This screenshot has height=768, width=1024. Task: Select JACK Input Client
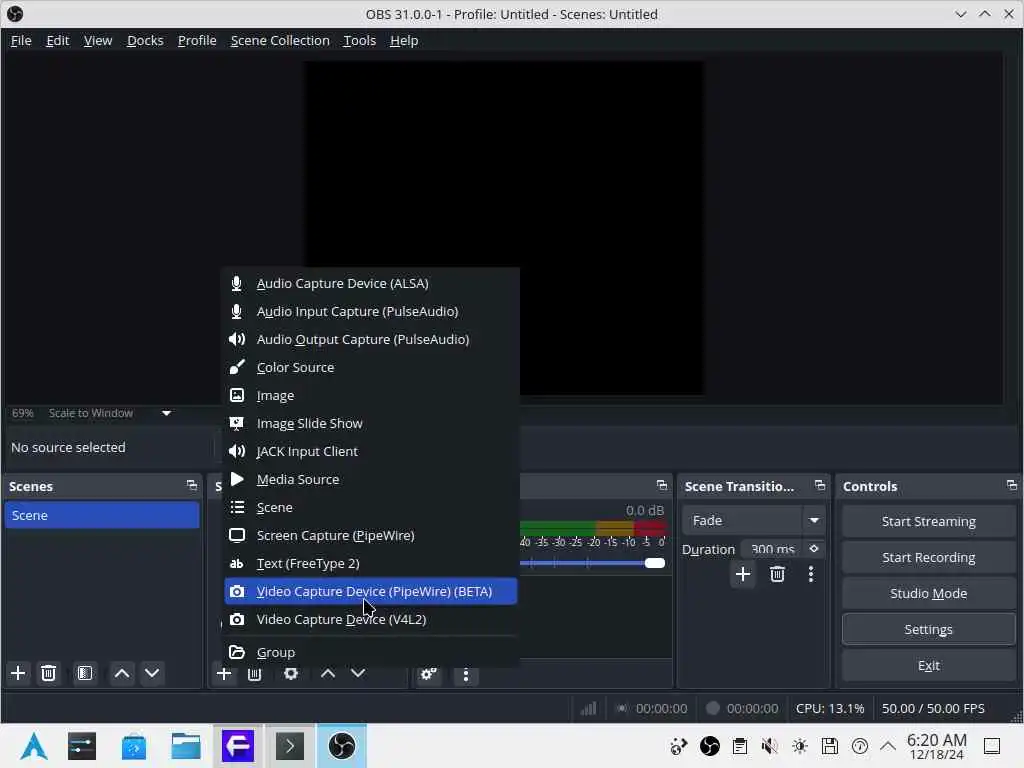point(370,451)
